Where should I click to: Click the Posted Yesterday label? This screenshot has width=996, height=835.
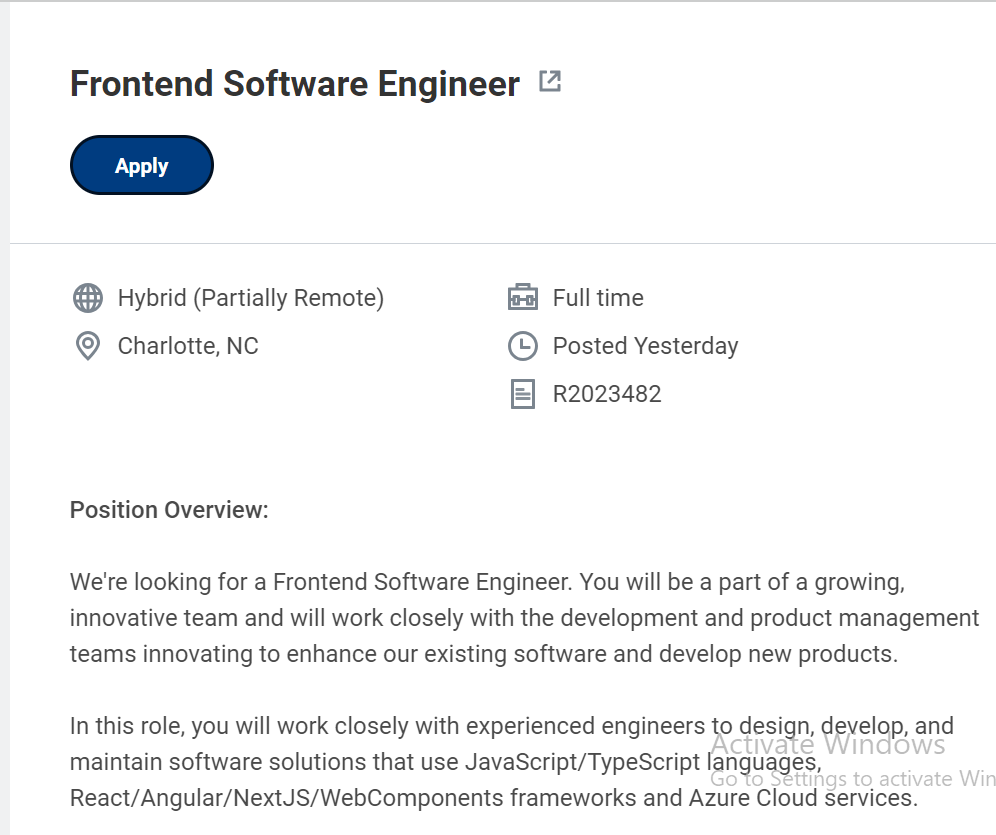[x=645, y=346]
